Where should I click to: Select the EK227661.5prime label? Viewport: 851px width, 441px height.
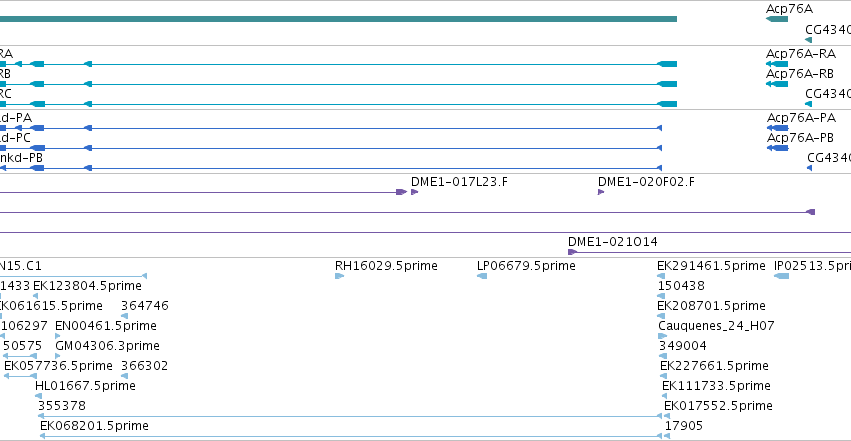714,366
